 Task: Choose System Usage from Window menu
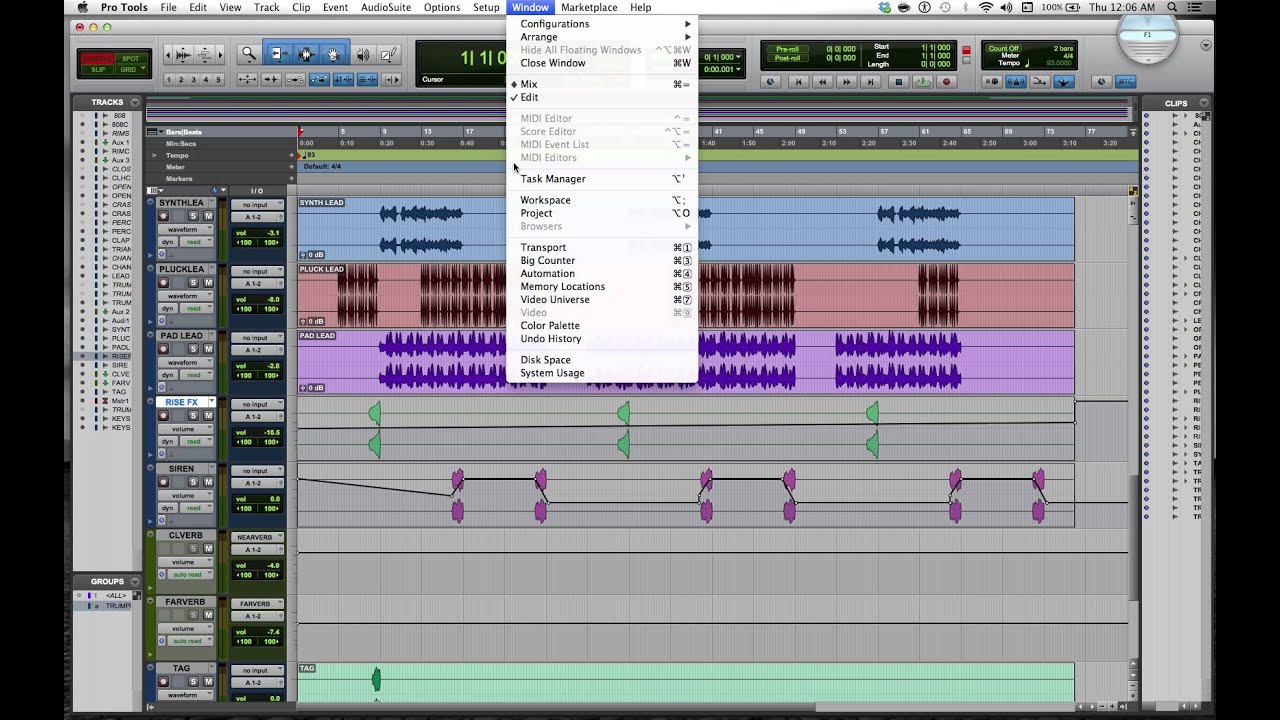pos(601,373)
